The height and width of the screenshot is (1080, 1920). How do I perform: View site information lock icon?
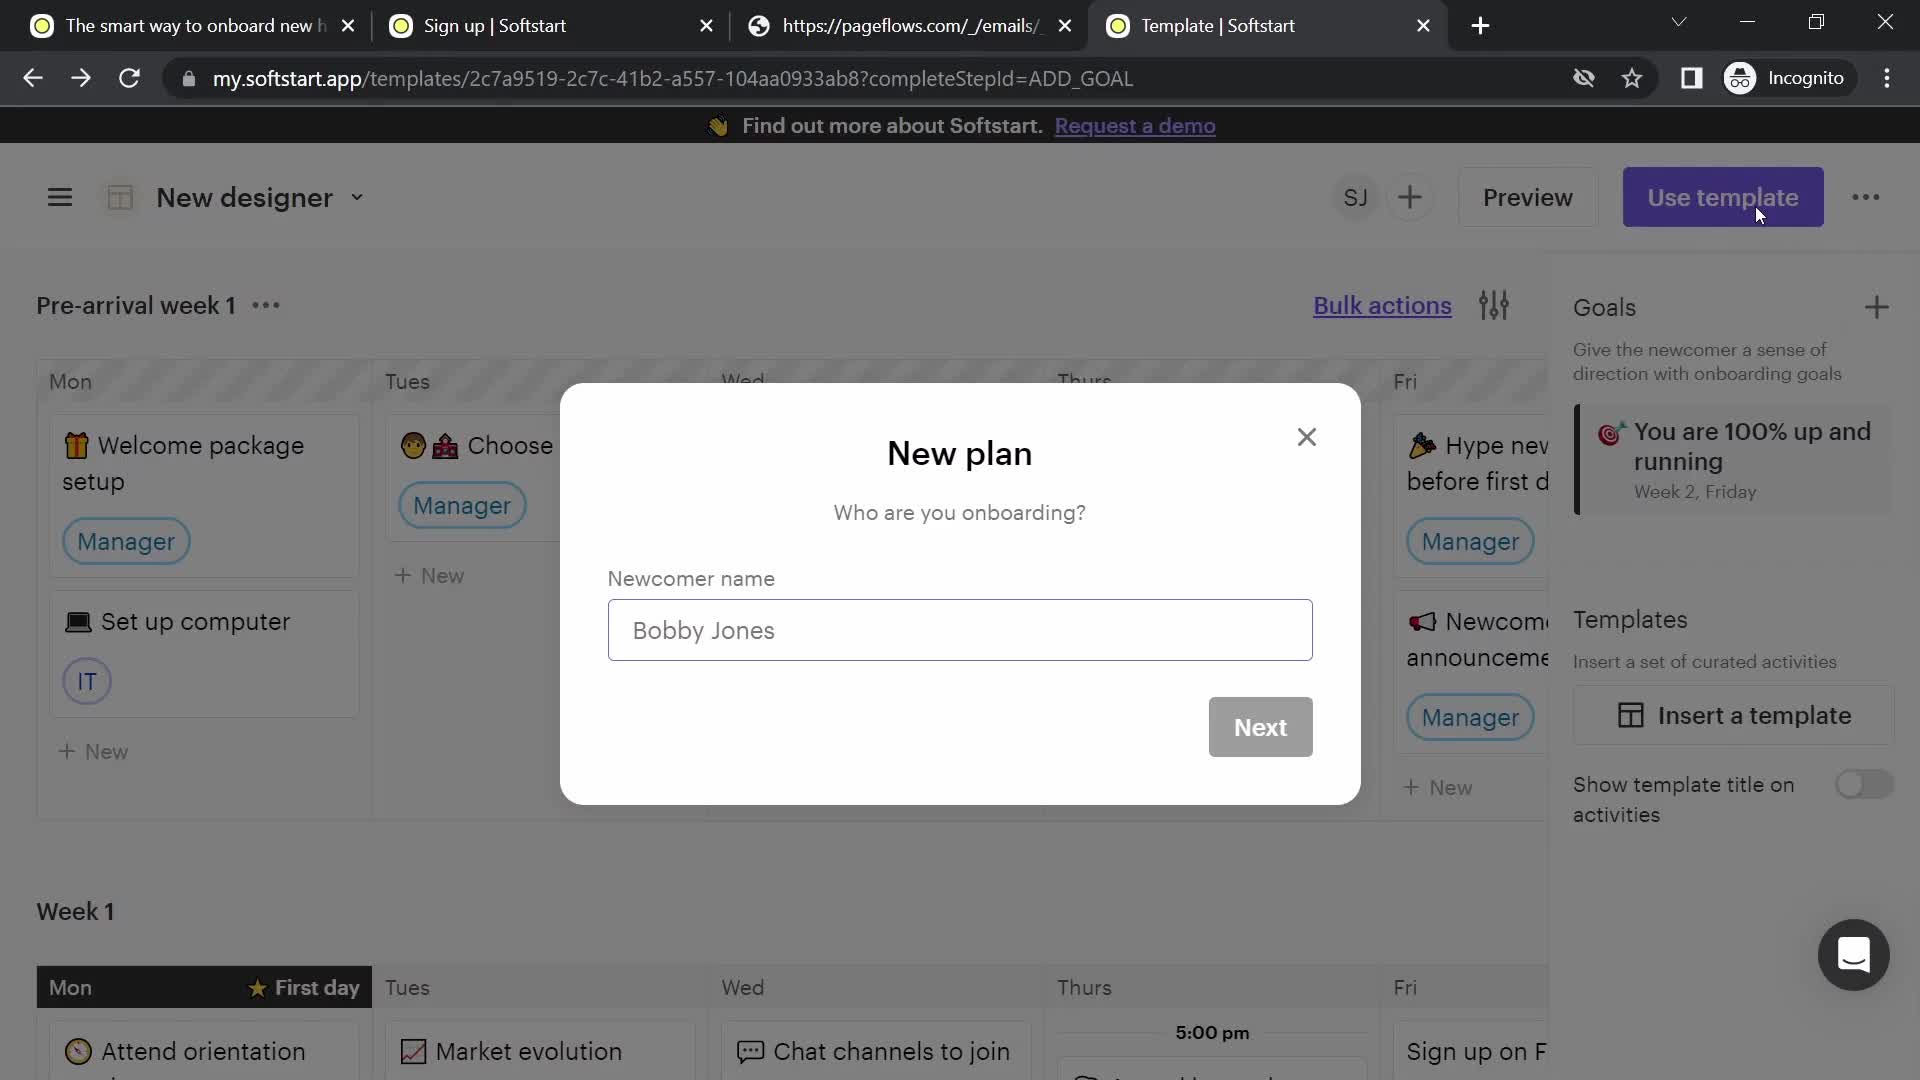coord(188,78)
